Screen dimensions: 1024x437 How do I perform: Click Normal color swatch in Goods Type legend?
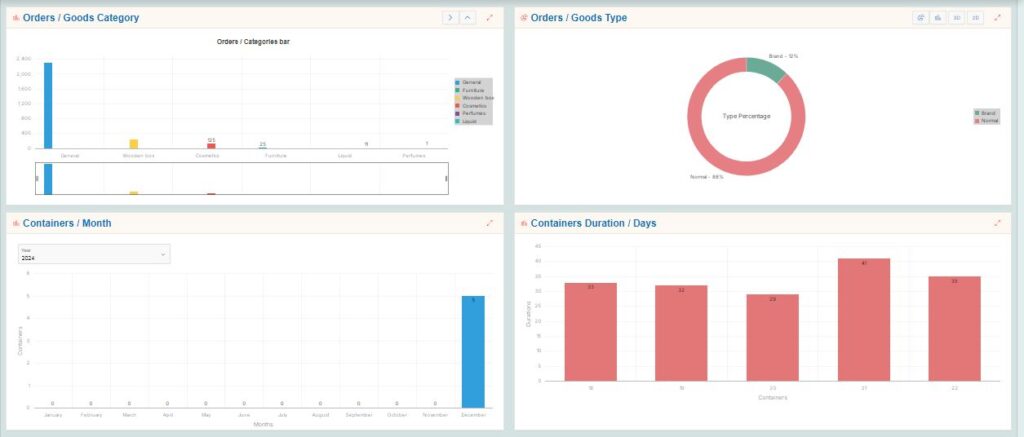tap(977, 119)
